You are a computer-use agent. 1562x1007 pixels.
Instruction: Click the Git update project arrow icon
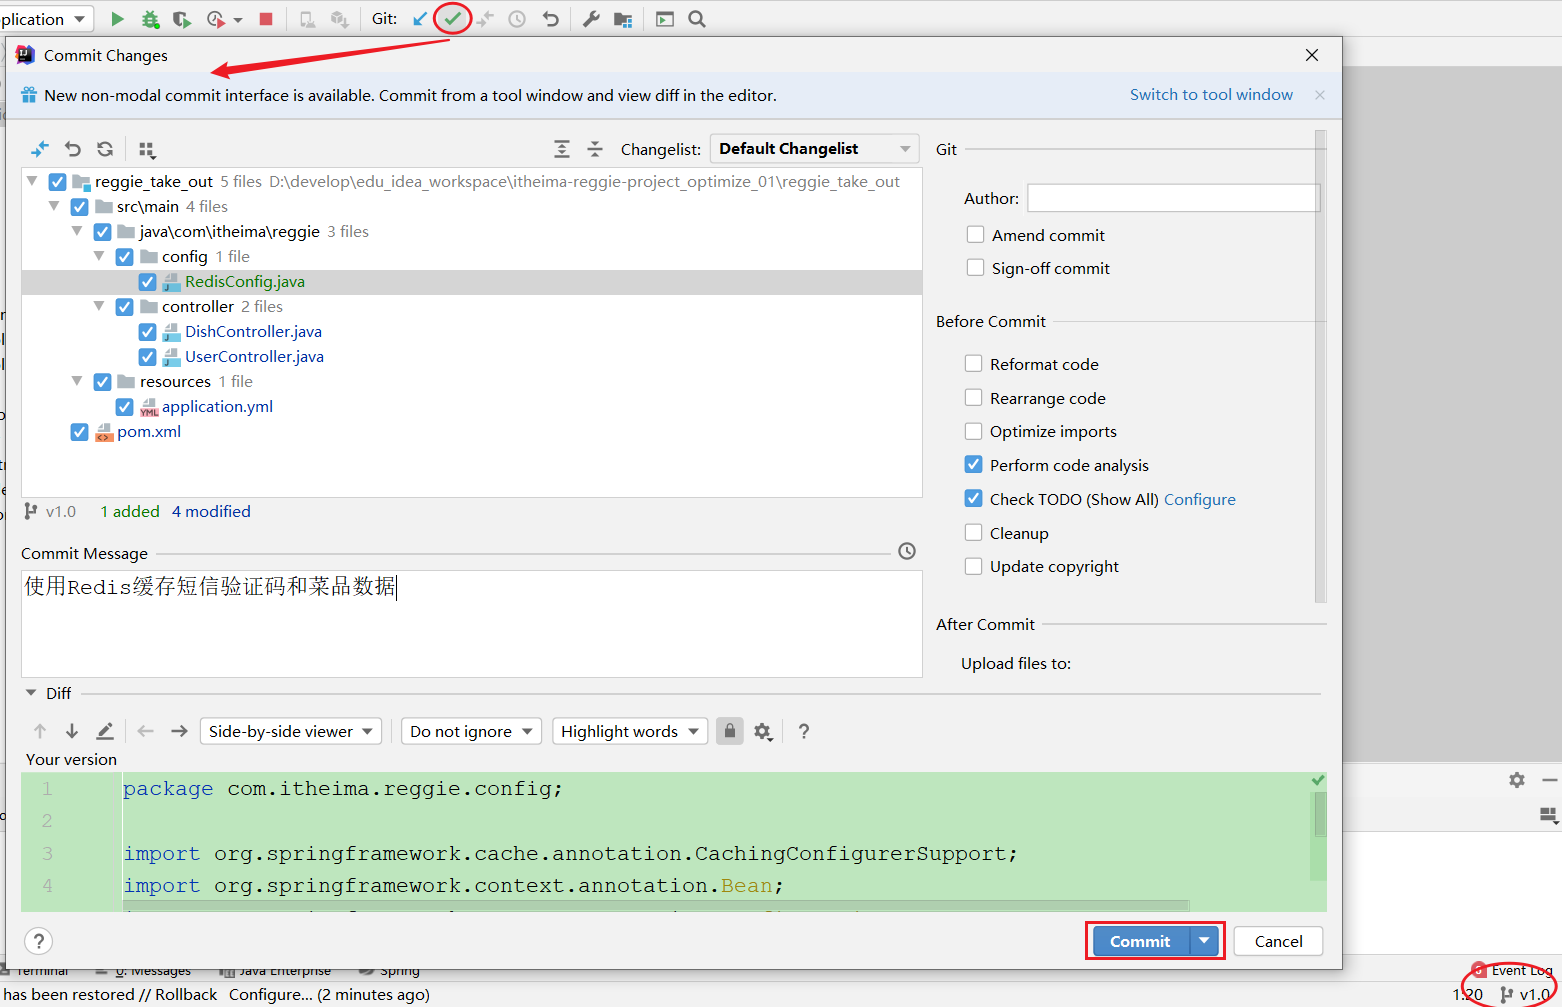(x=420, y=19)
